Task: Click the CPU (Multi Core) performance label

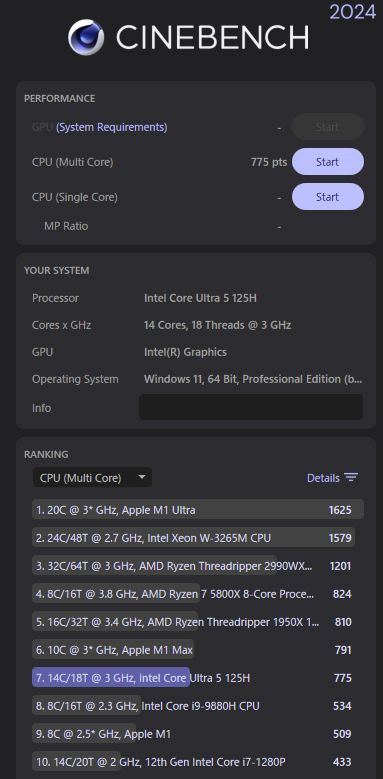Action: [x=73, y=162]
